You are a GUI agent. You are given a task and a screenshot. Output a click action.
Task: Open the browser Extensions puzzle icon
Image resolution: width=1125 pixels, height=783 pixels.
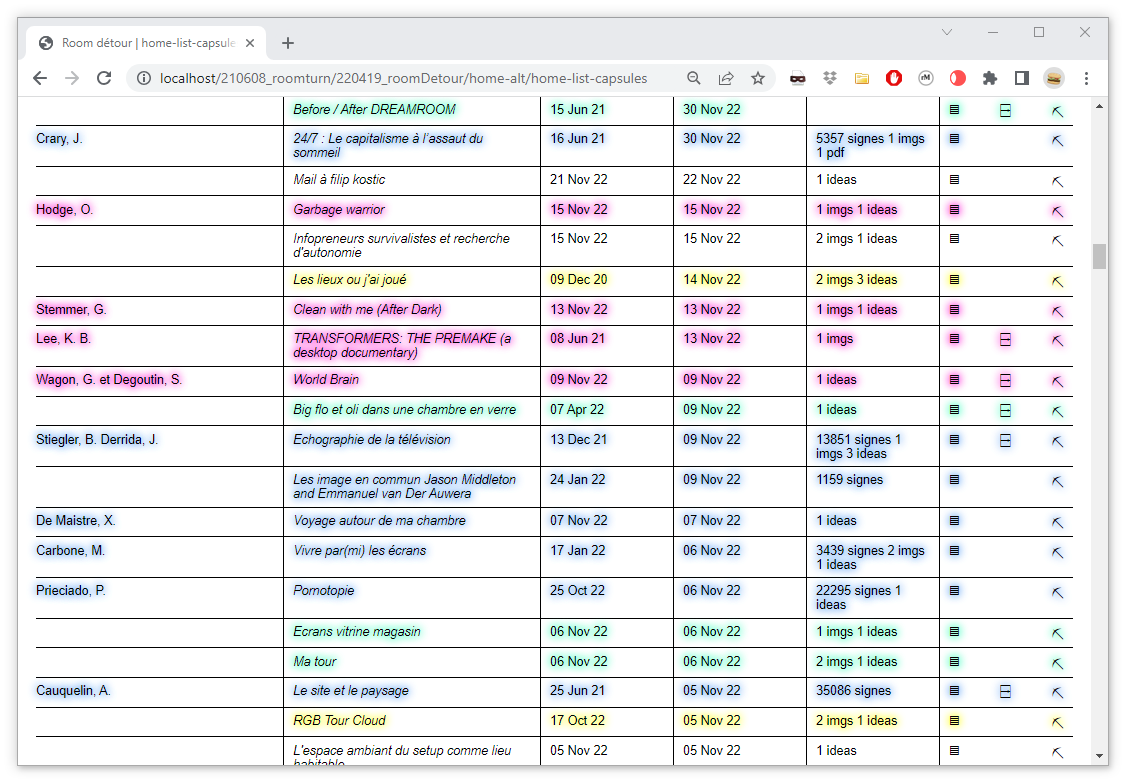(990, 78)
